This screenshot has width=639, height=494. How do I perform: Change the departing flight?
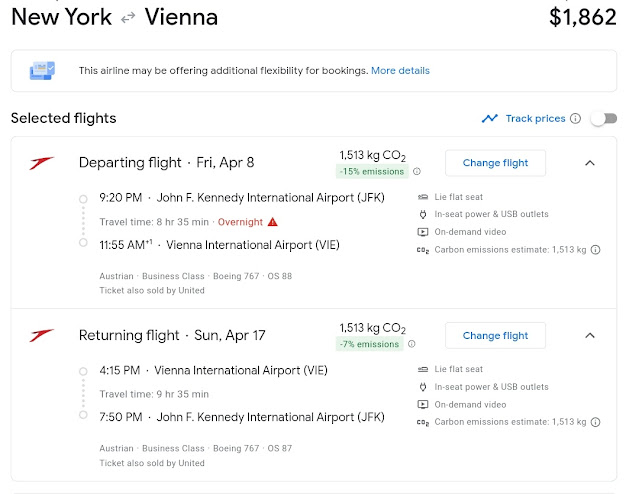pos(495,163)
